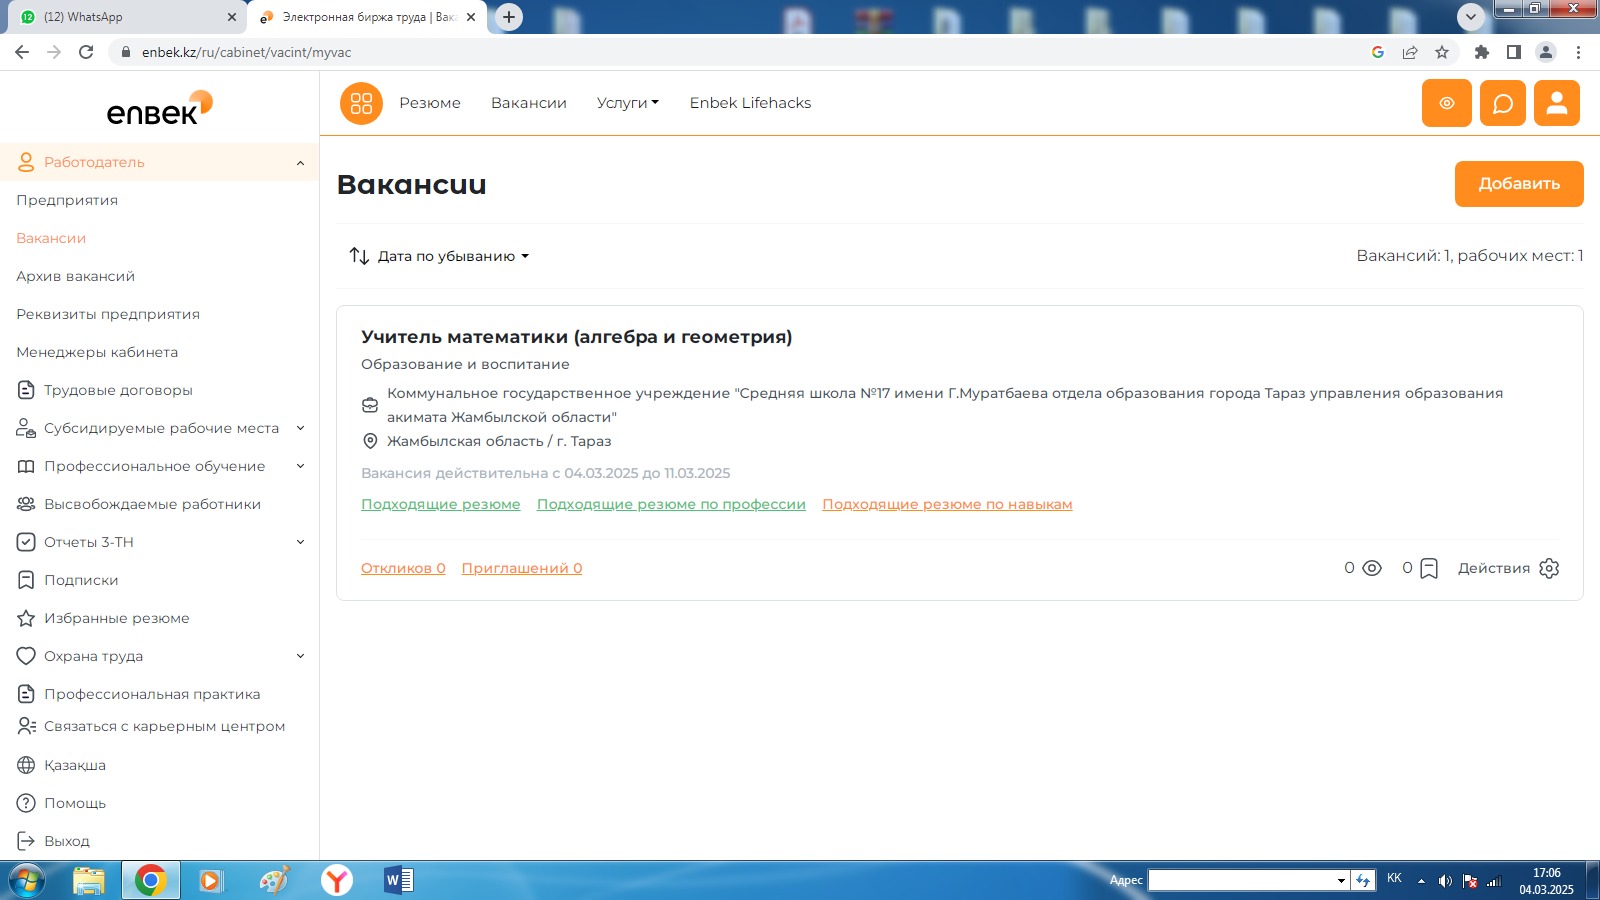The height and width of the screenshot is (900, 1600).
Task: Bookmark this page with the star
Action: (1441, 52)
